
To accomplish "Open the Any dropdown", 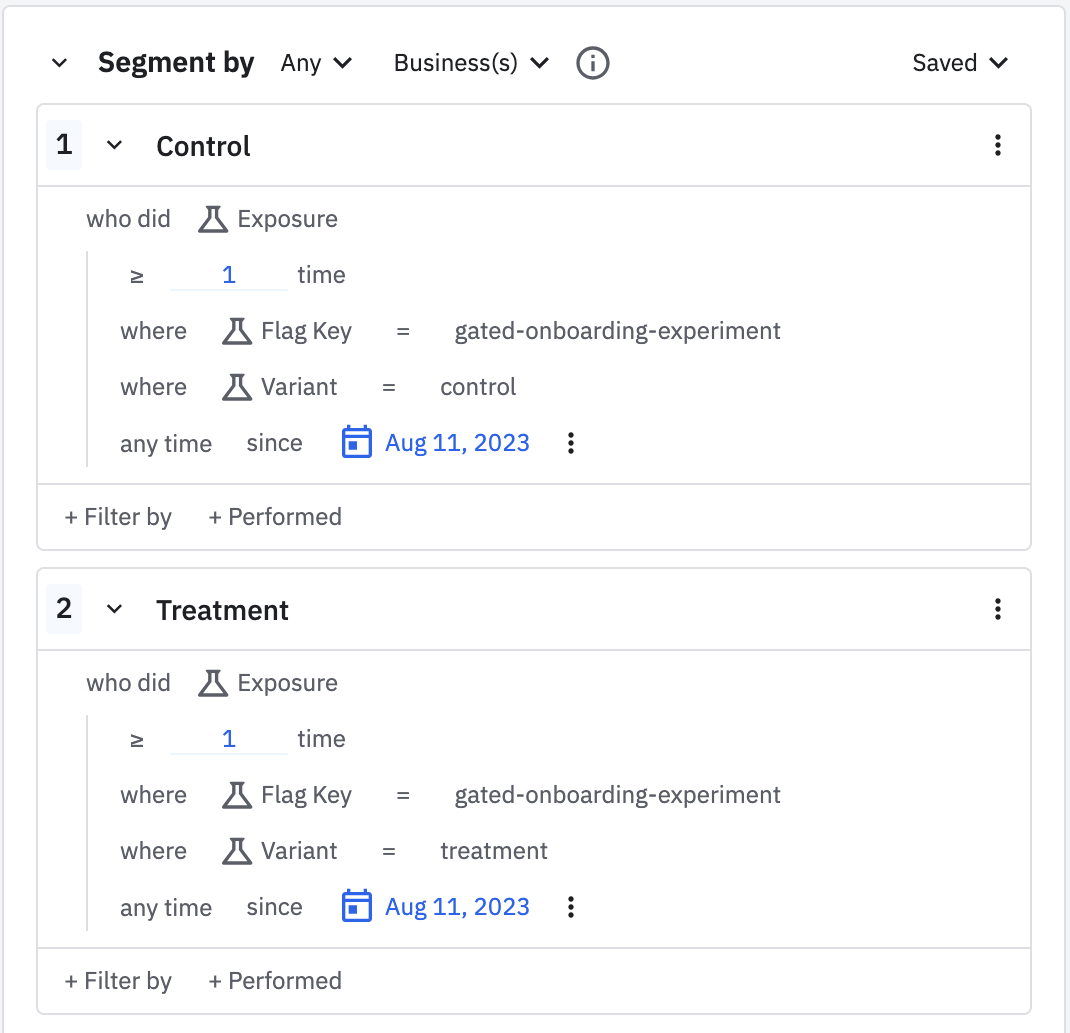I will tap(317, 63).
